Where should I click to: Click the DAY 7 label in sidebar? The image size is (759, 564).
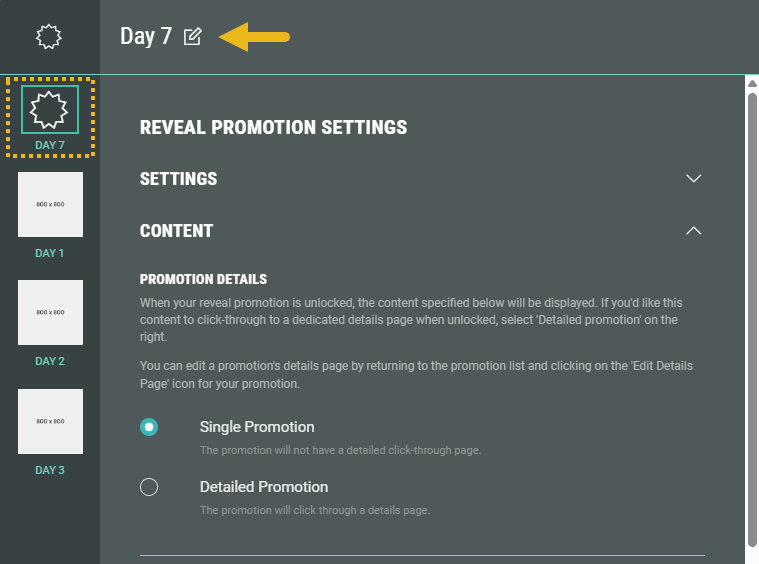pyautogui.click(x=49, y=145)
